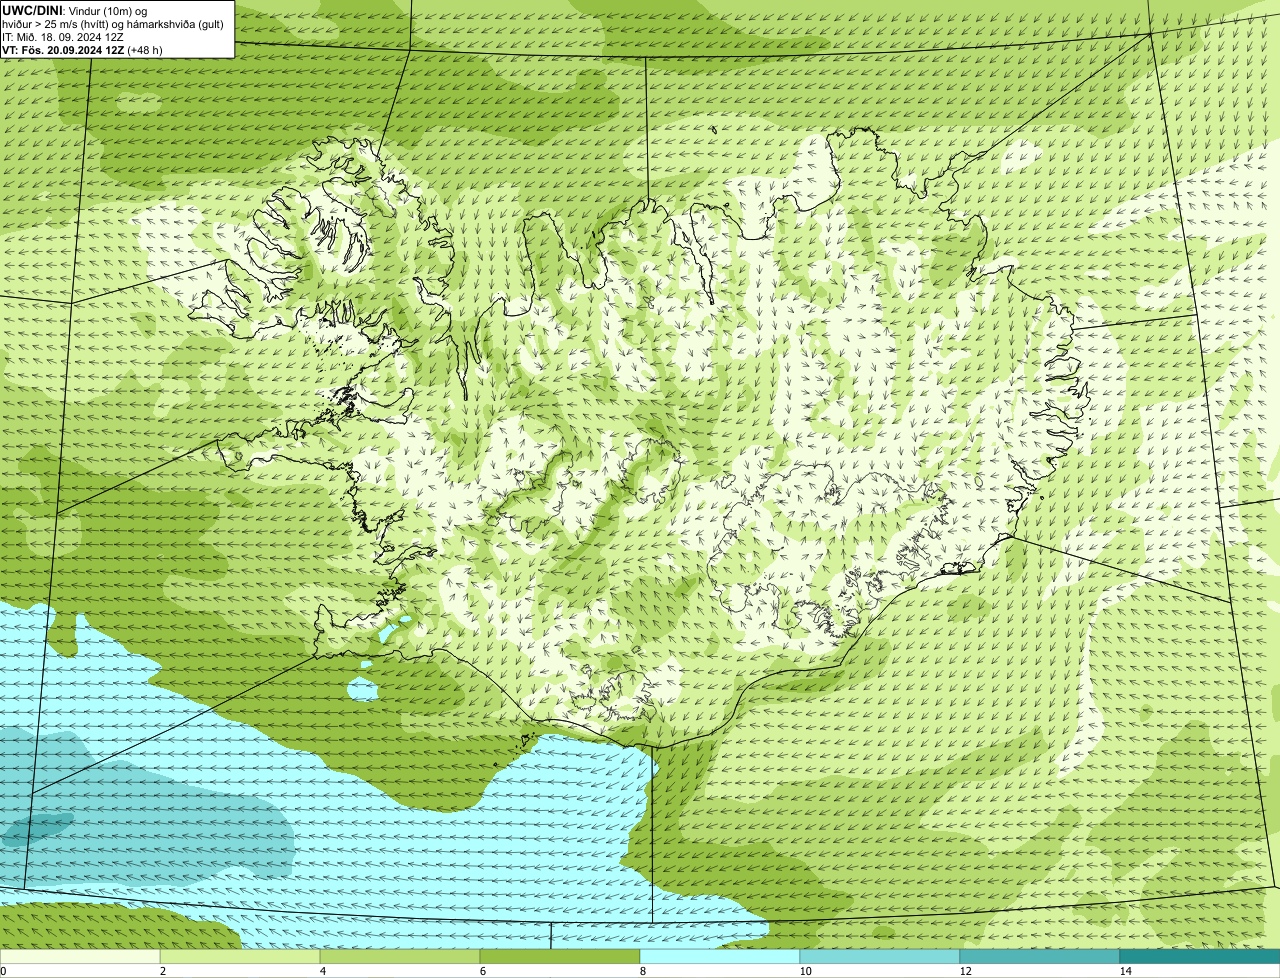Click the '8' scale label

tap(643, 971)
